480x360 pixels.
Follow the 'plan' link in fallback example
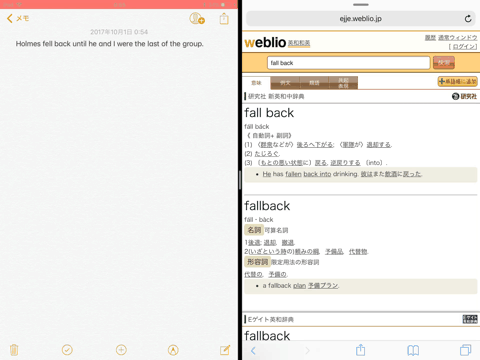pos(299,286)
